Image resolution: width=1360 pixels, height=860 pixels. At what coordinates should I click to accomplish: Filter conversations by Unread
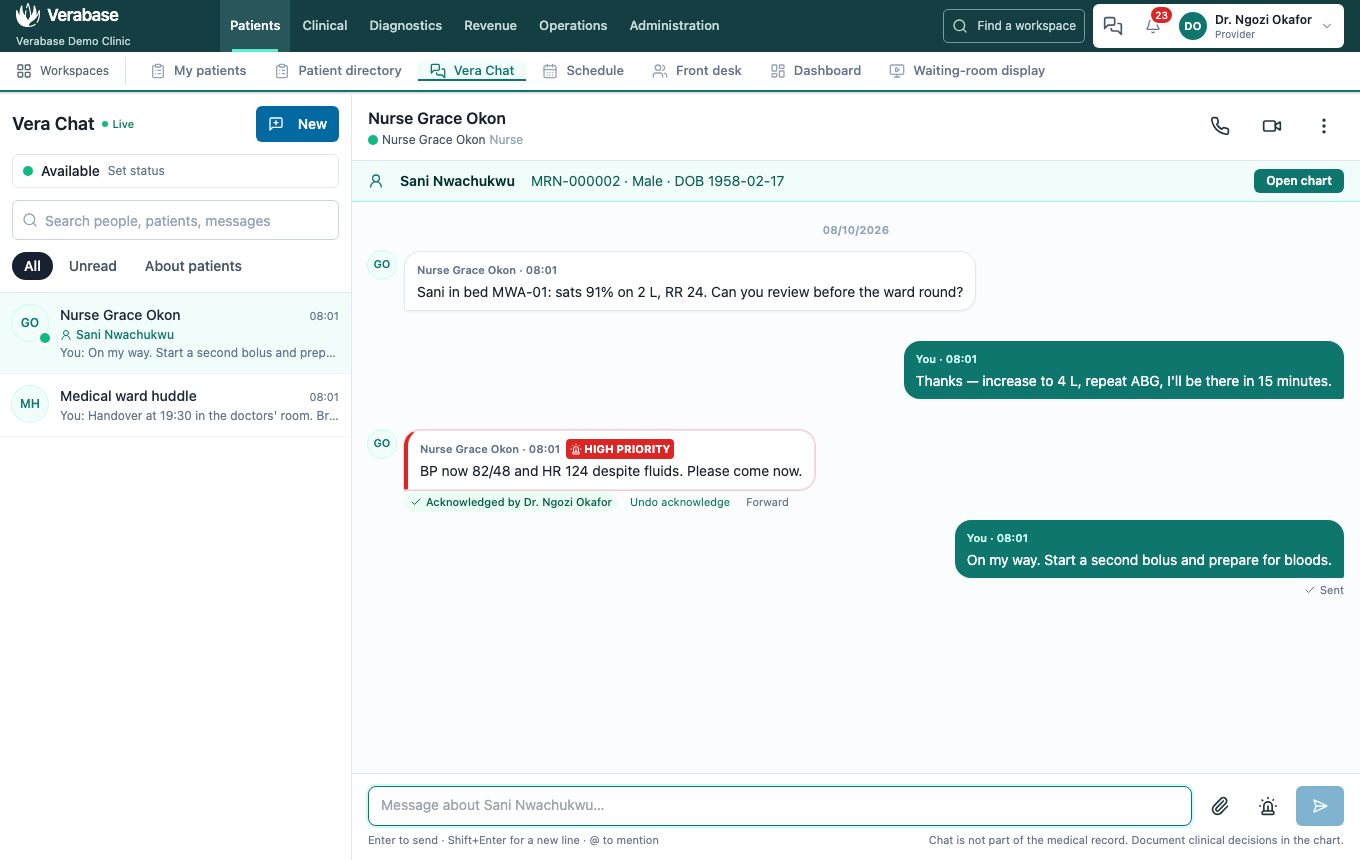point(93,266)
